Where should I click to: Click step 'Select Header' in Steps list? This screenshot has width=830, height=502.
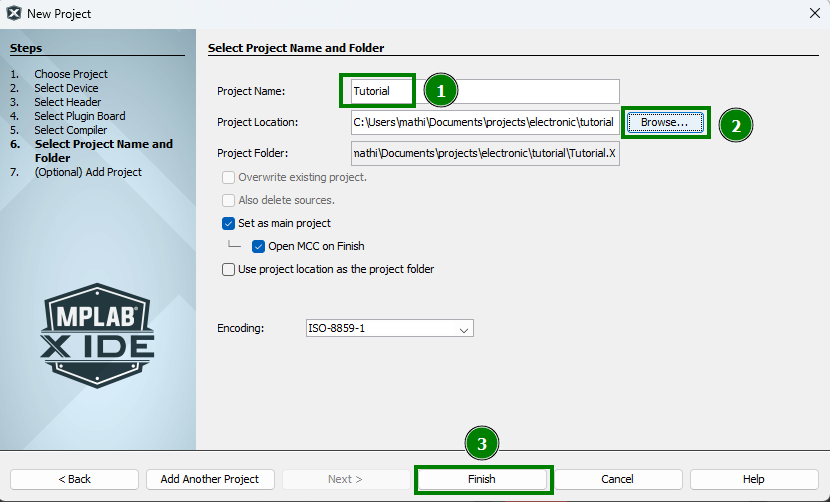coord(68,102)
